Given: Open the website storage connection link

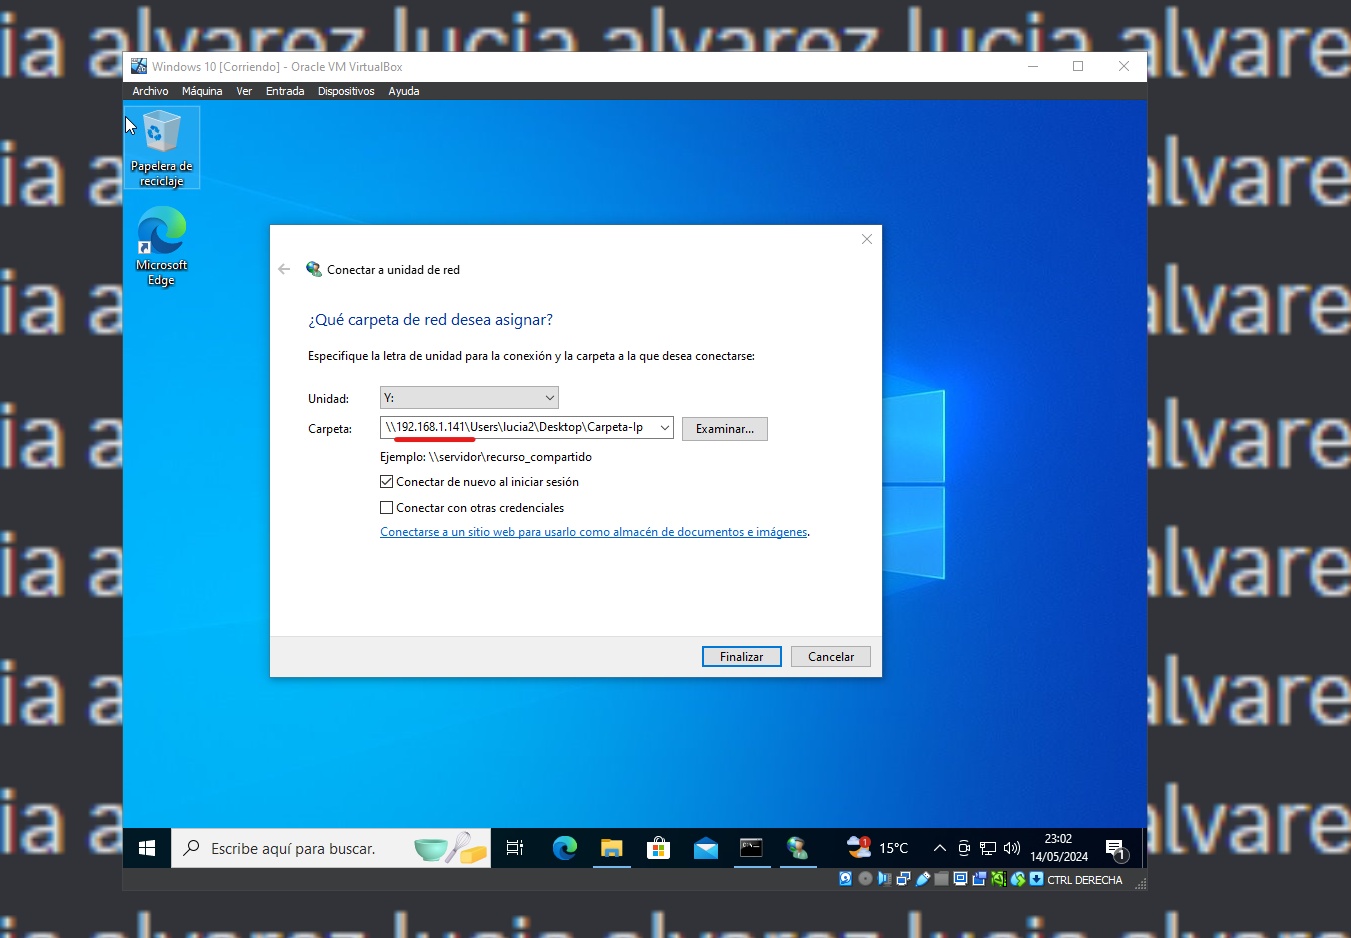Looking at the screenshot, I should click(x=594, y=531).
